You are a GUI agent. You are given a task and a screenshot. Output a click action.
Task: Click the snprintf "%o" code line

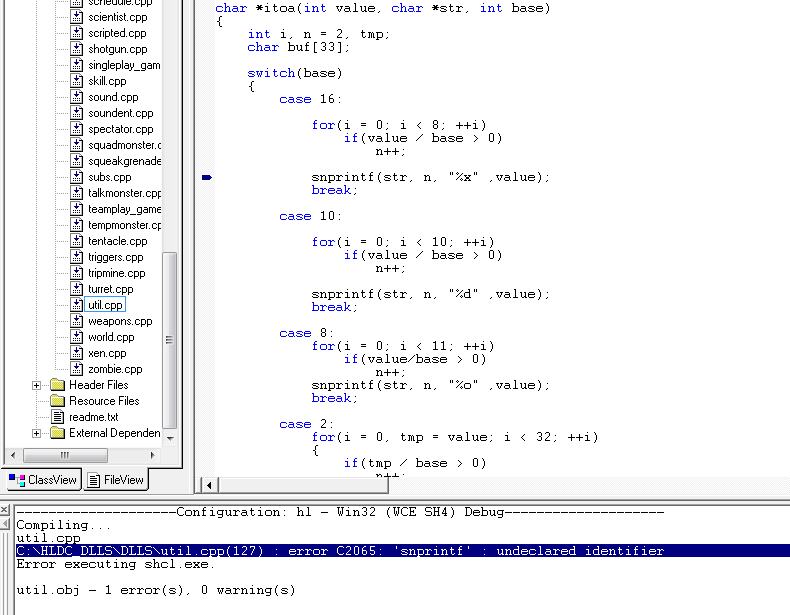click(430, 385)
